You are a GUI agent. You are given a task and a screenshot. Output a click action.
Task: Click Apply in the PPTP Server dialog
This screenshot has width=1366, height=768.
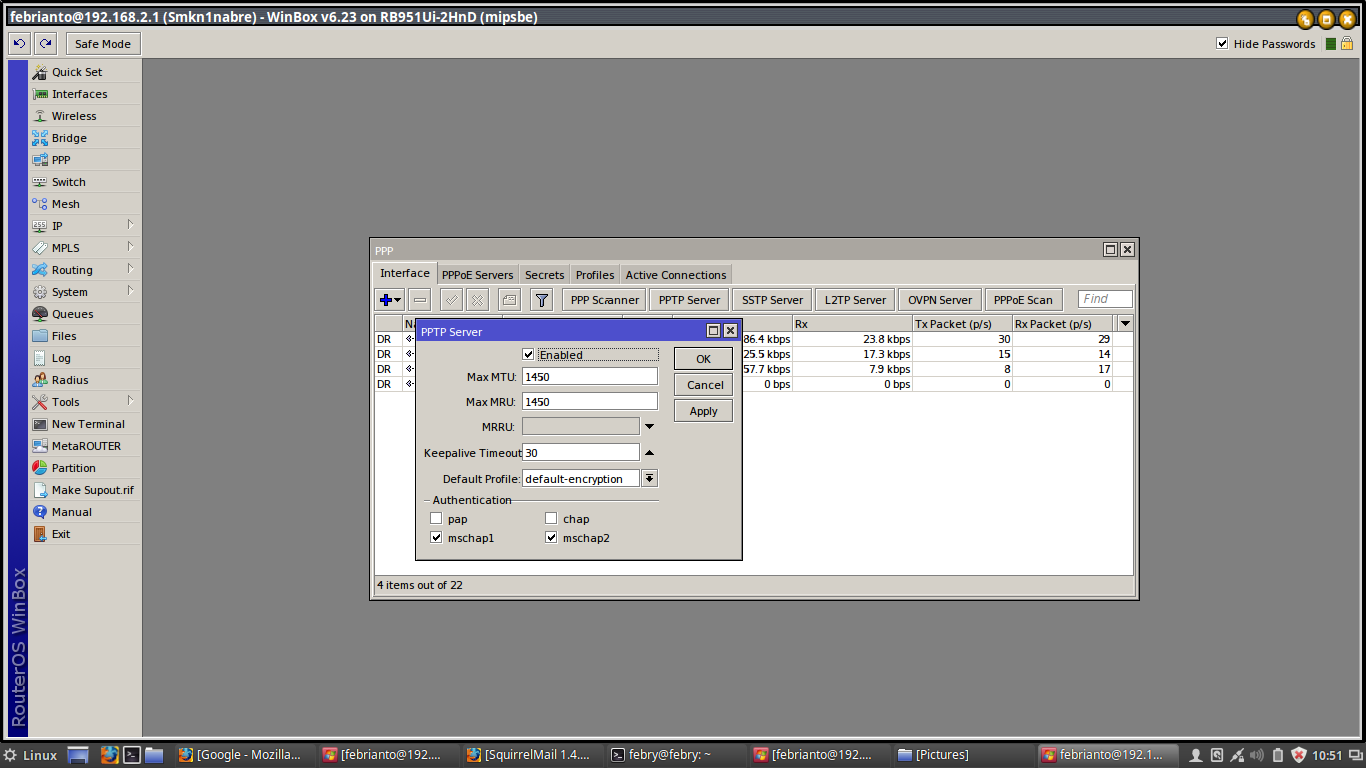[x=703, y=411]
